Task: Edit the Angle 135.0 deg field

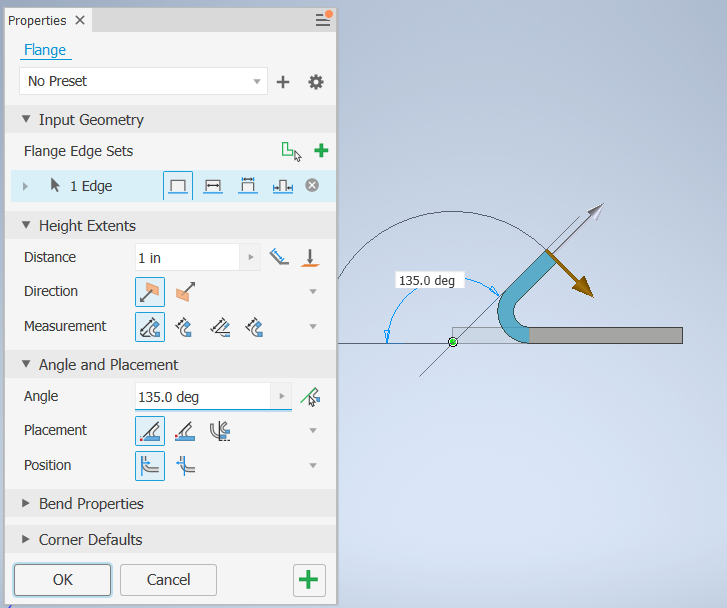Action: tap(202, 397)
